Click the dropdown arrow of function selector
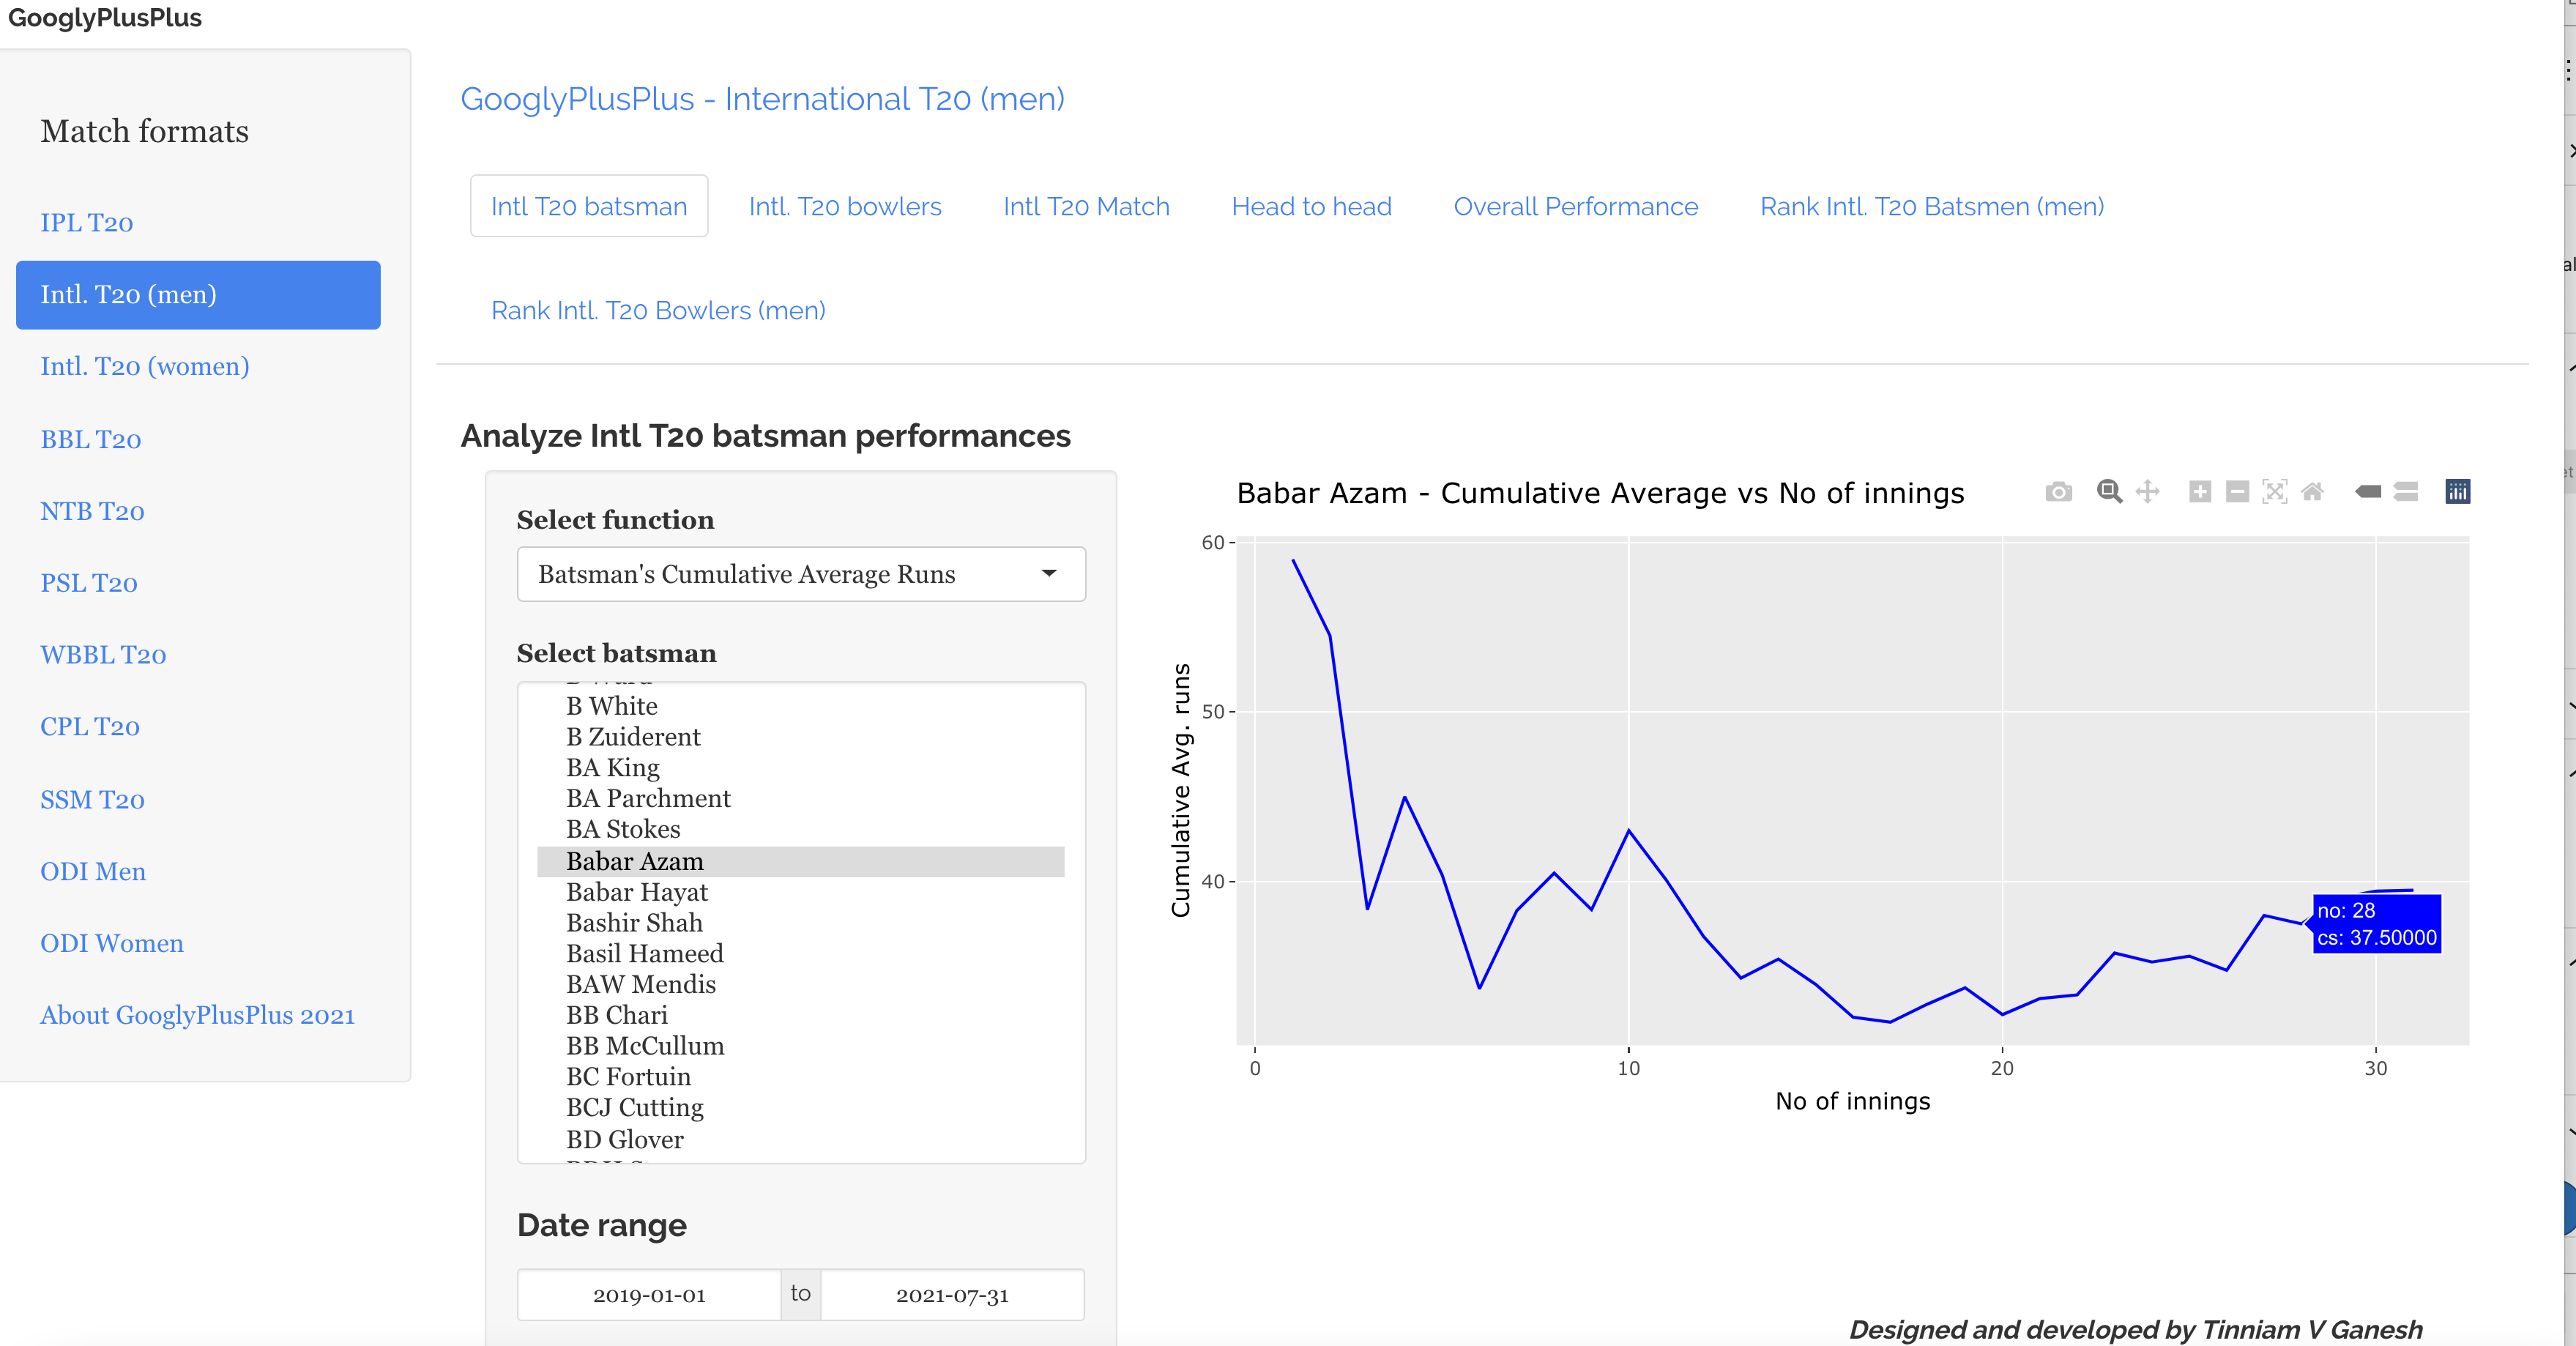This screenshot has height=1346, width=2576. 1048,574
